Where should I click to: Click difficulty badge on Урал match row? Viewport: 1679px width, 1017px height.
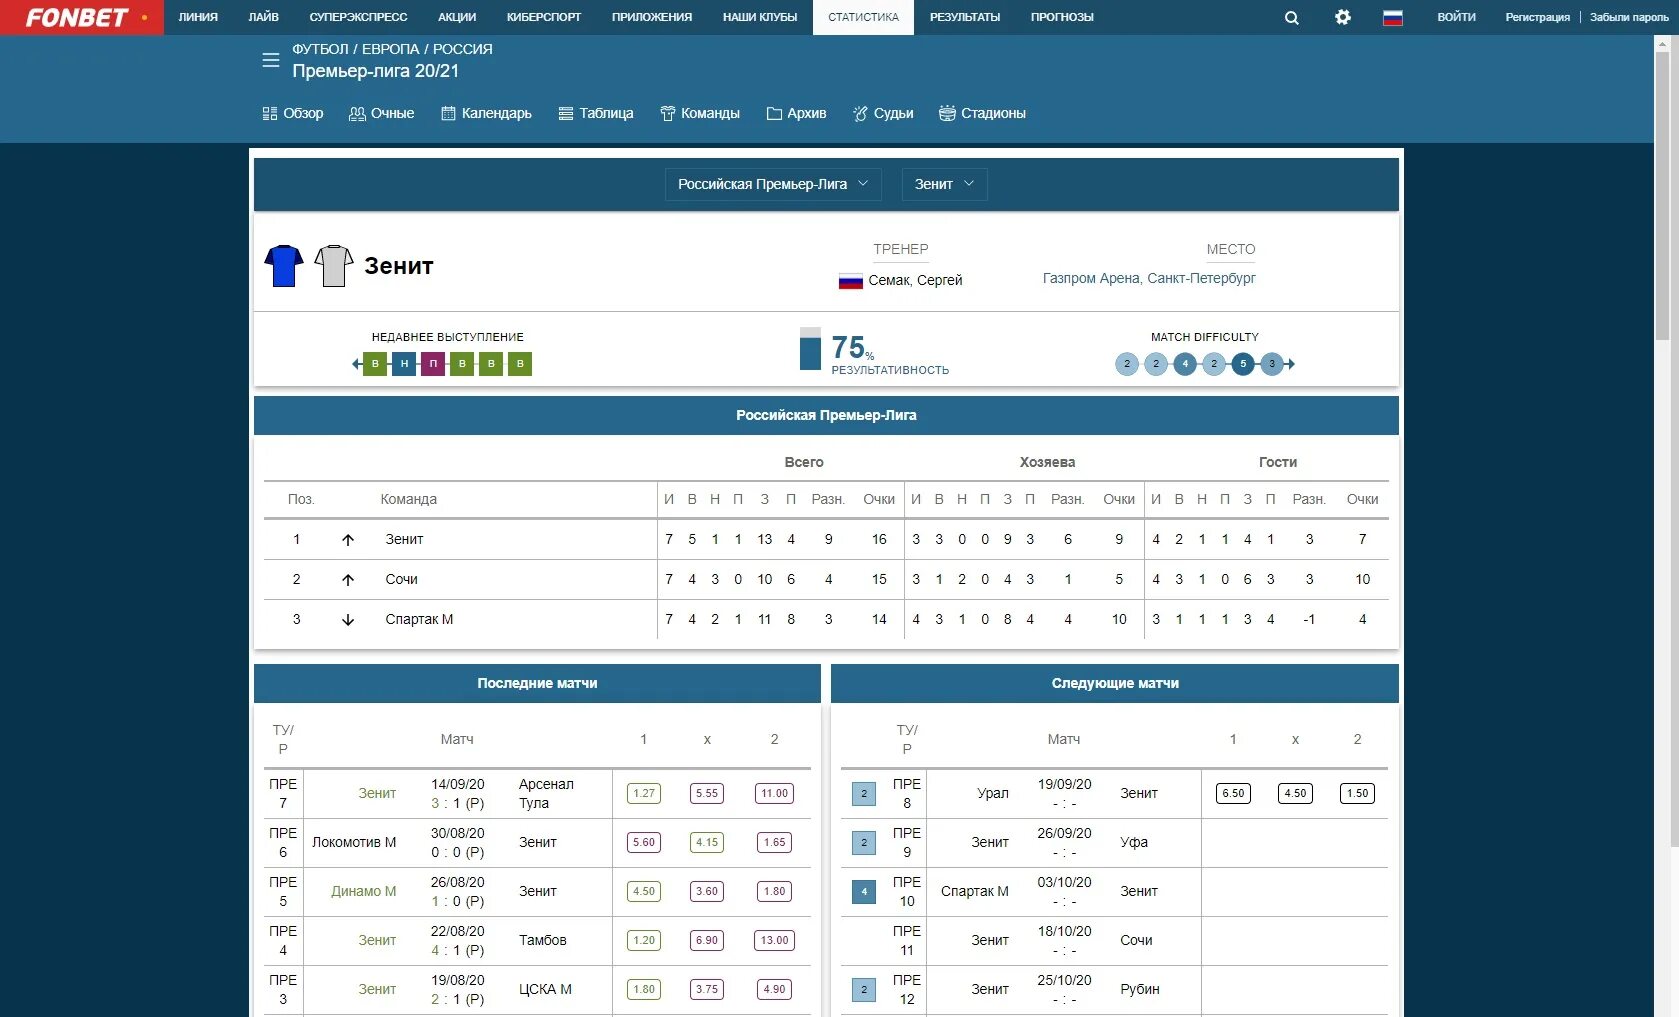864,794
